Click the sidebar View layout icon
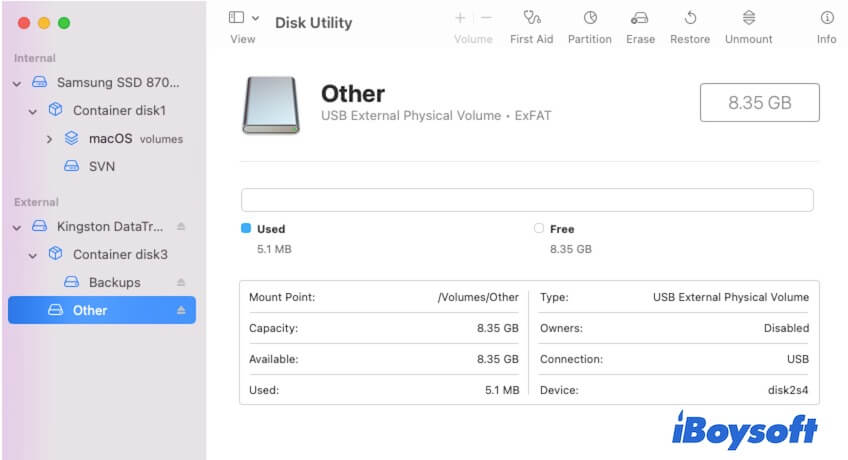Image resolution: width=848 pixels, height=460 pixels. click(236, 17)
